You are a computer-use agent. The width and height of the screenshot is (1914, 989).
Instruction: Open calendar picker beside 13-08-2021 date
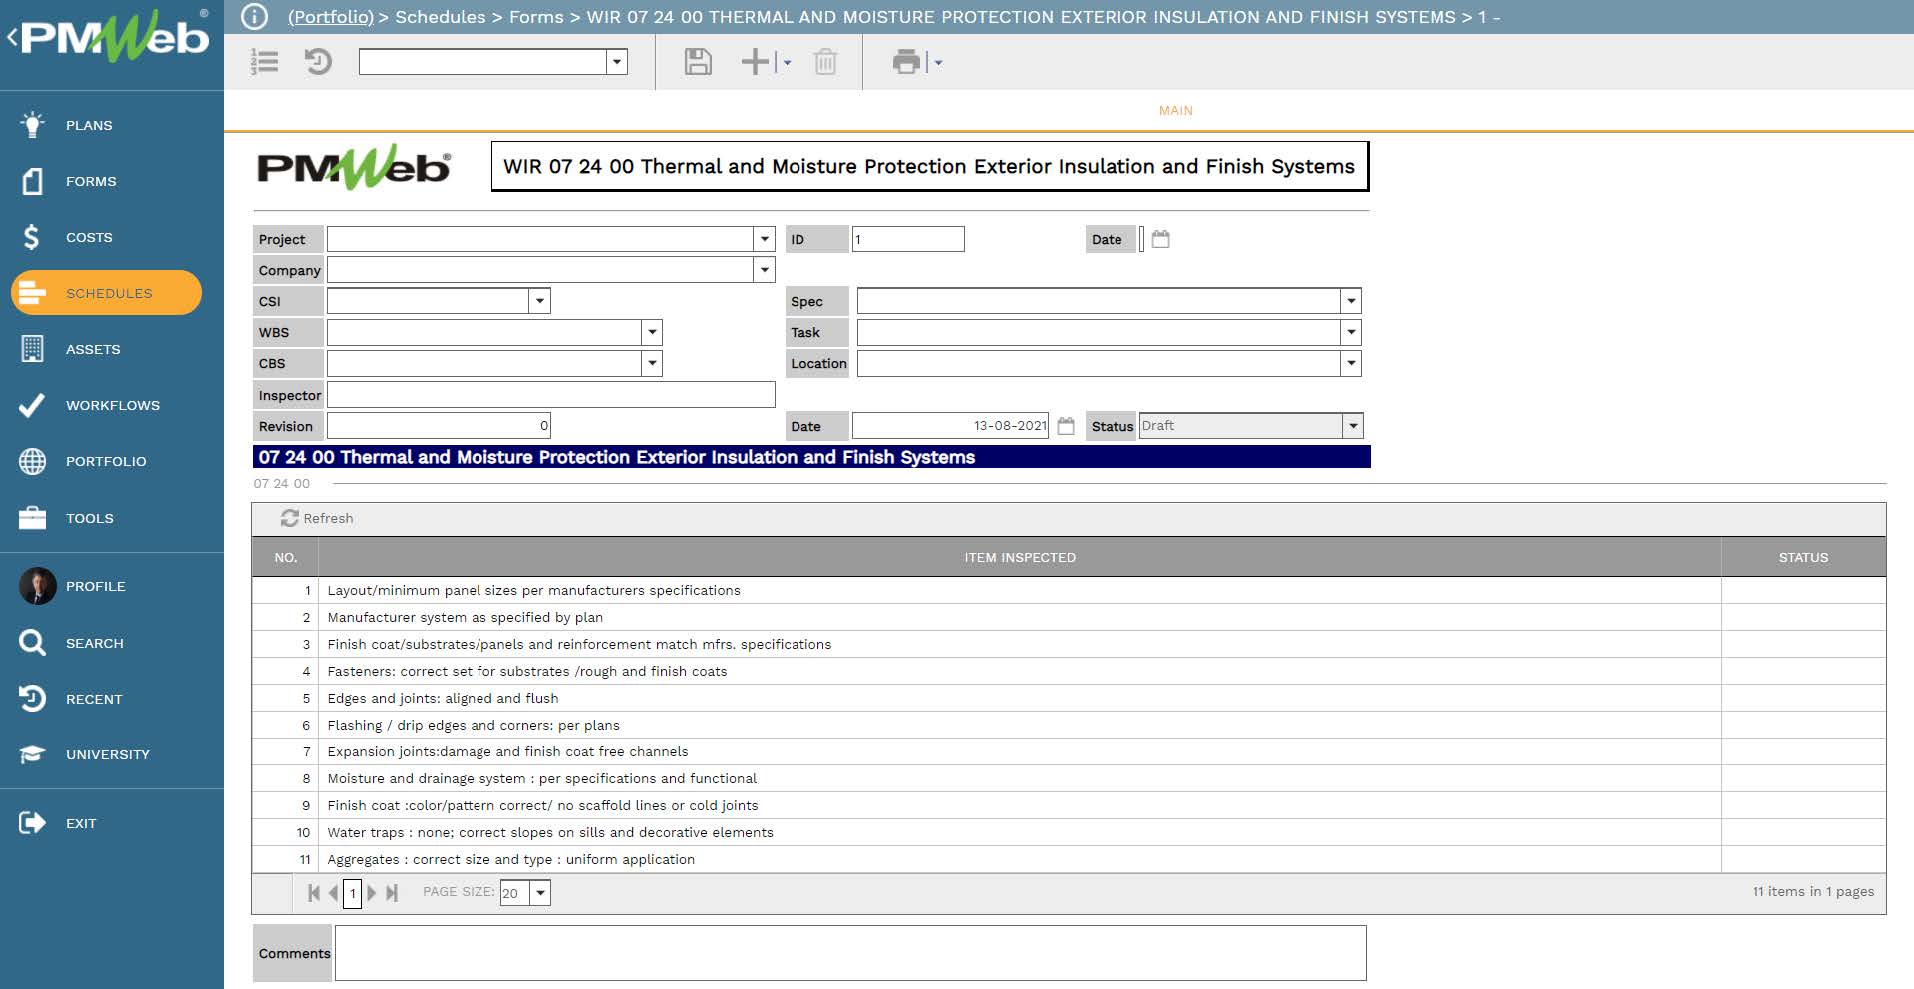point(1066,426)
